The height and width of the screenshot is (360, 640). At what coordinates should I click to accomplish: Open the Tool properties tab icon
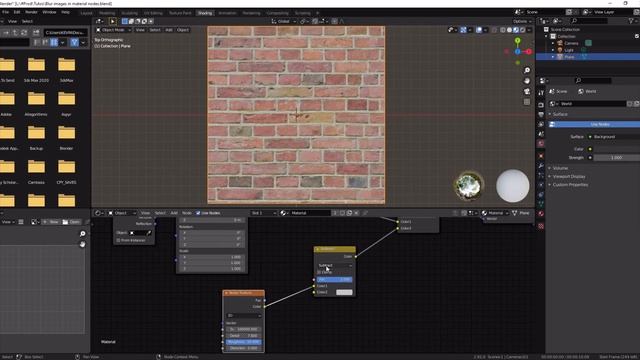coord(541,93)
